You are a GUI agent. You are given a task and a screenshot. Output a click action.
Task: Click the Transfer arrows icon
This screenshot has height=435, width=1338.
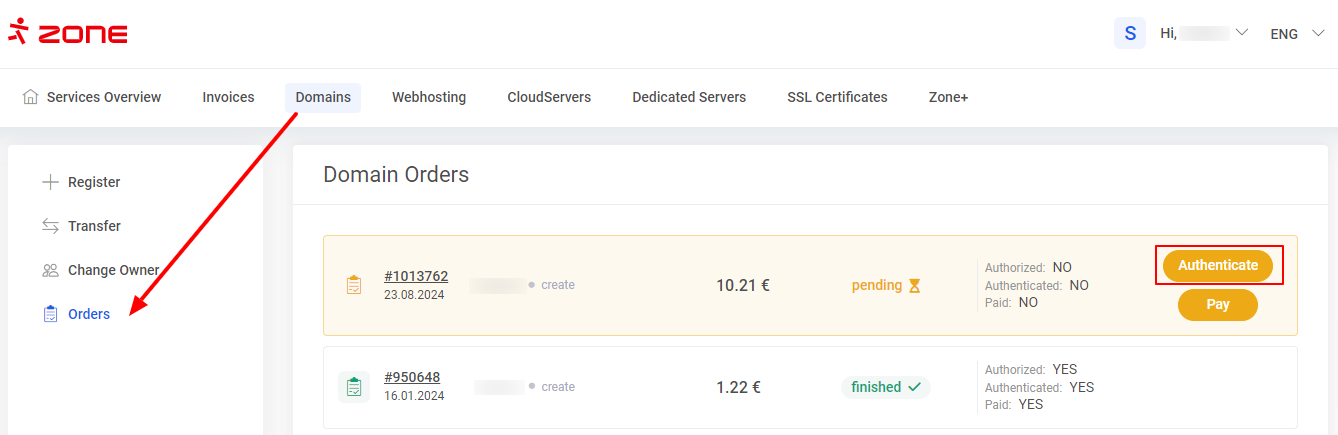click(x=50, y=226)
